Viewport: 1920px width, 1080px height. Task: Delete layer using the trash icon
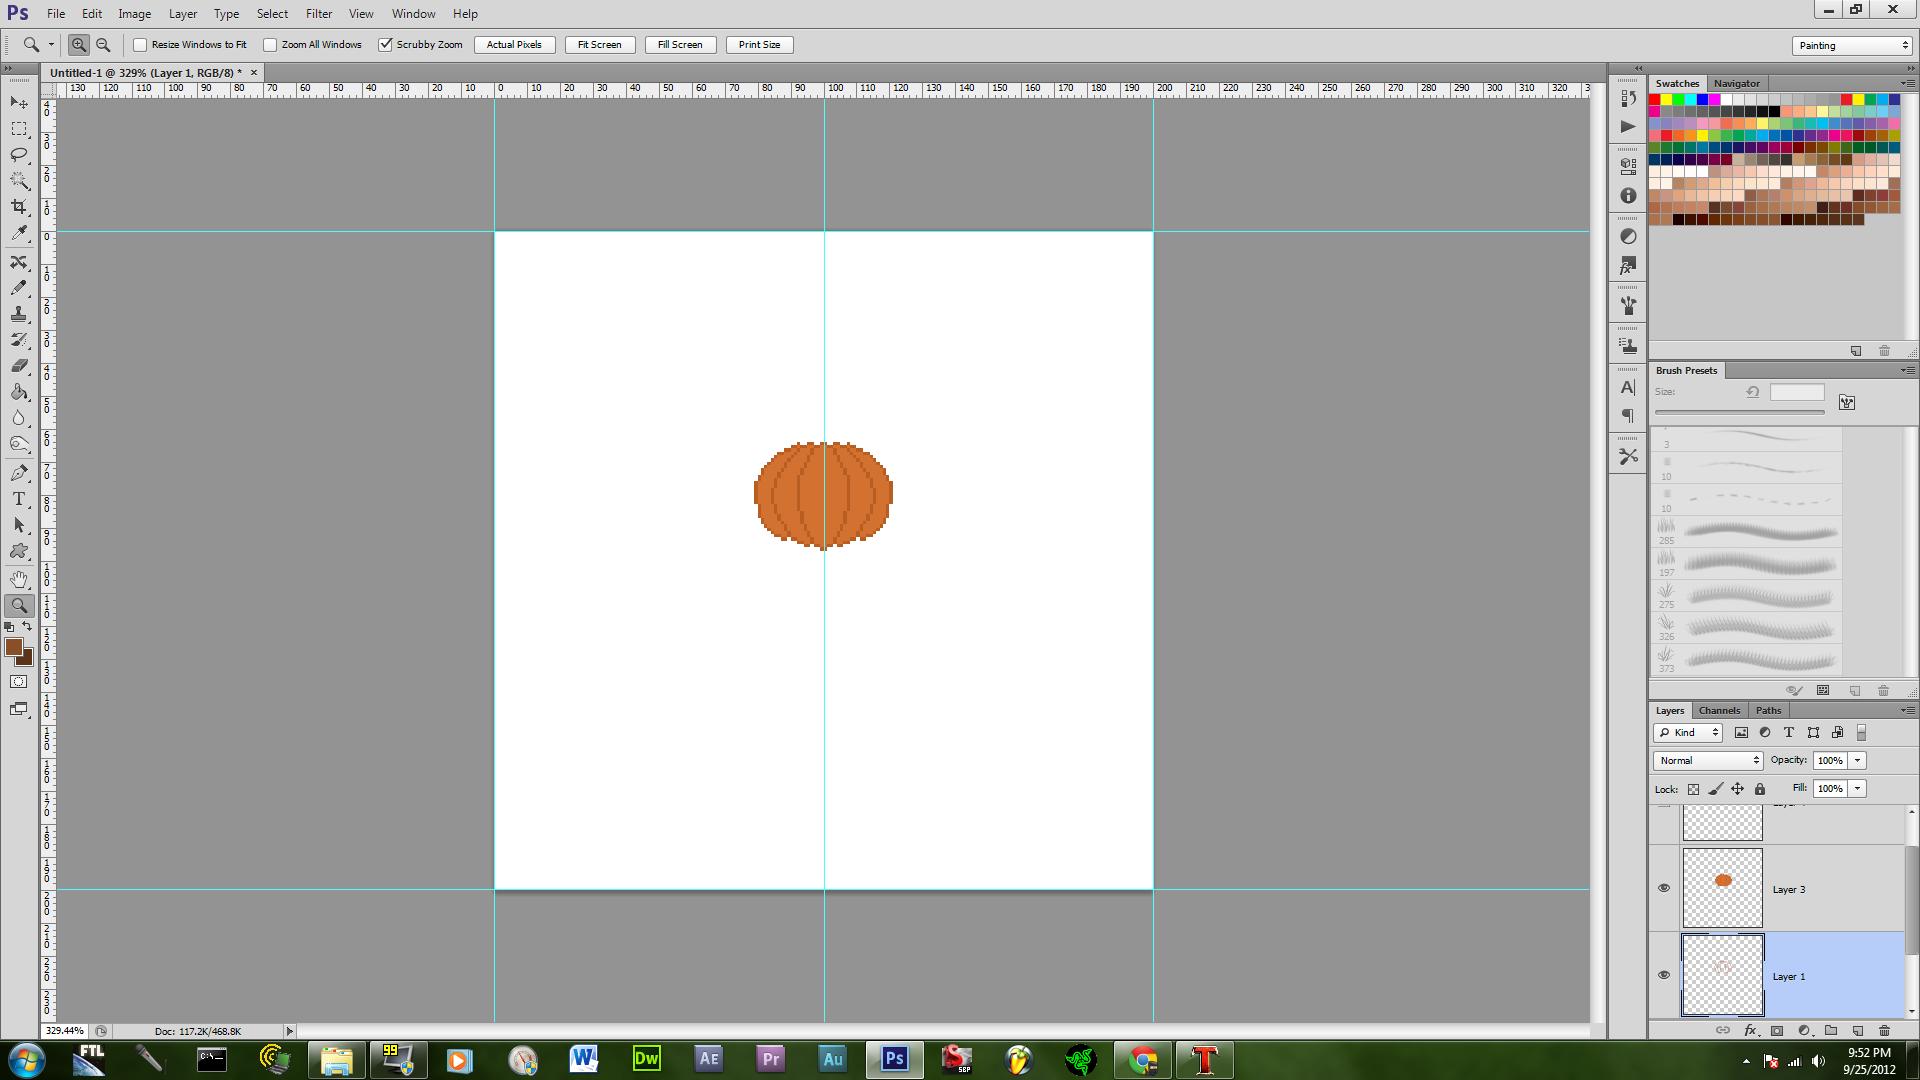(x=1885, y=1030)
